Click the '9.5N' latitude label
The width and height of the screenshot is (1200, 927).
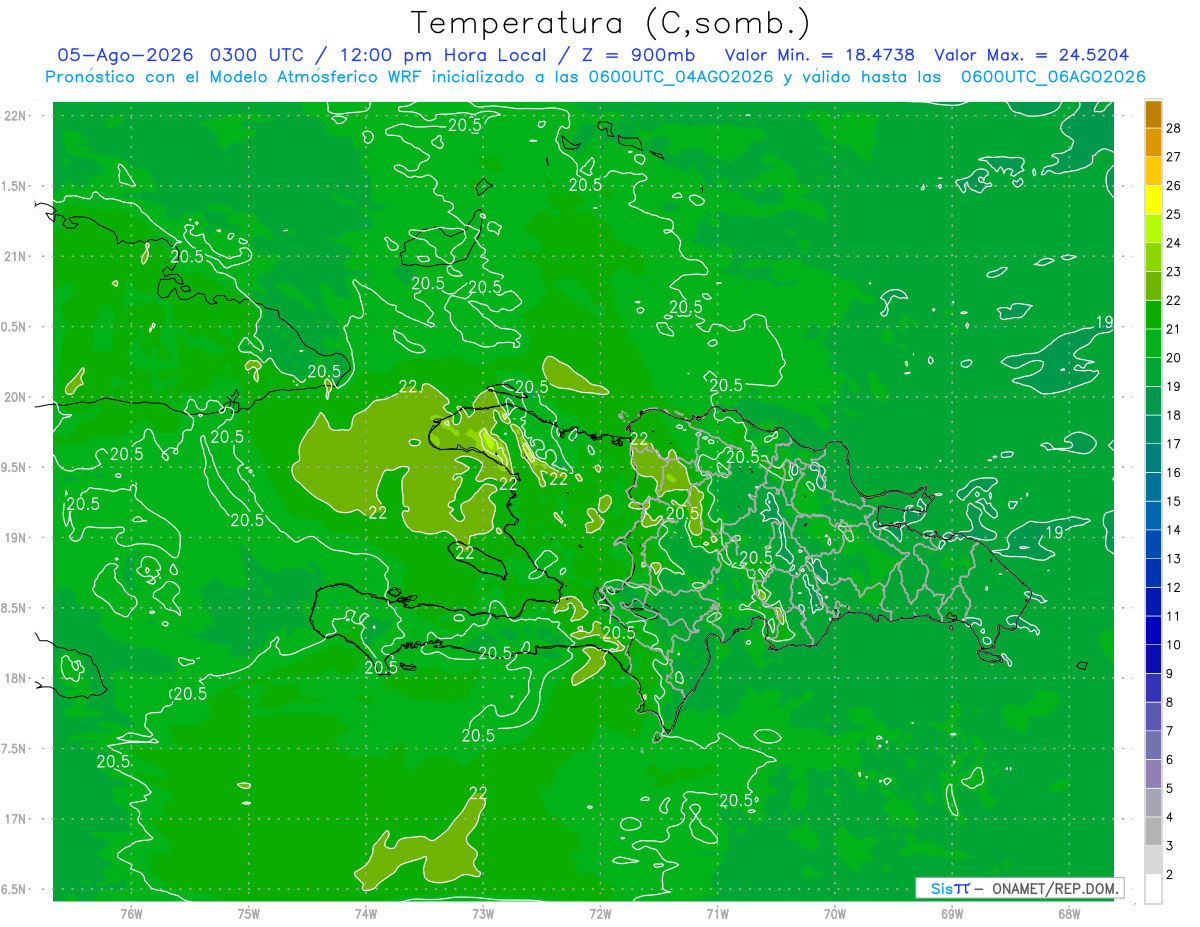coord(13,468)
